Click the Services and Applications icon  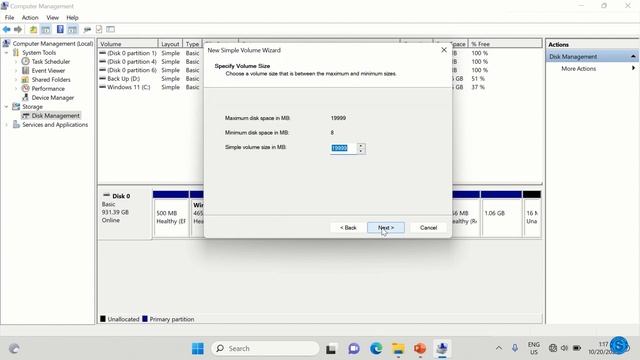16,124
